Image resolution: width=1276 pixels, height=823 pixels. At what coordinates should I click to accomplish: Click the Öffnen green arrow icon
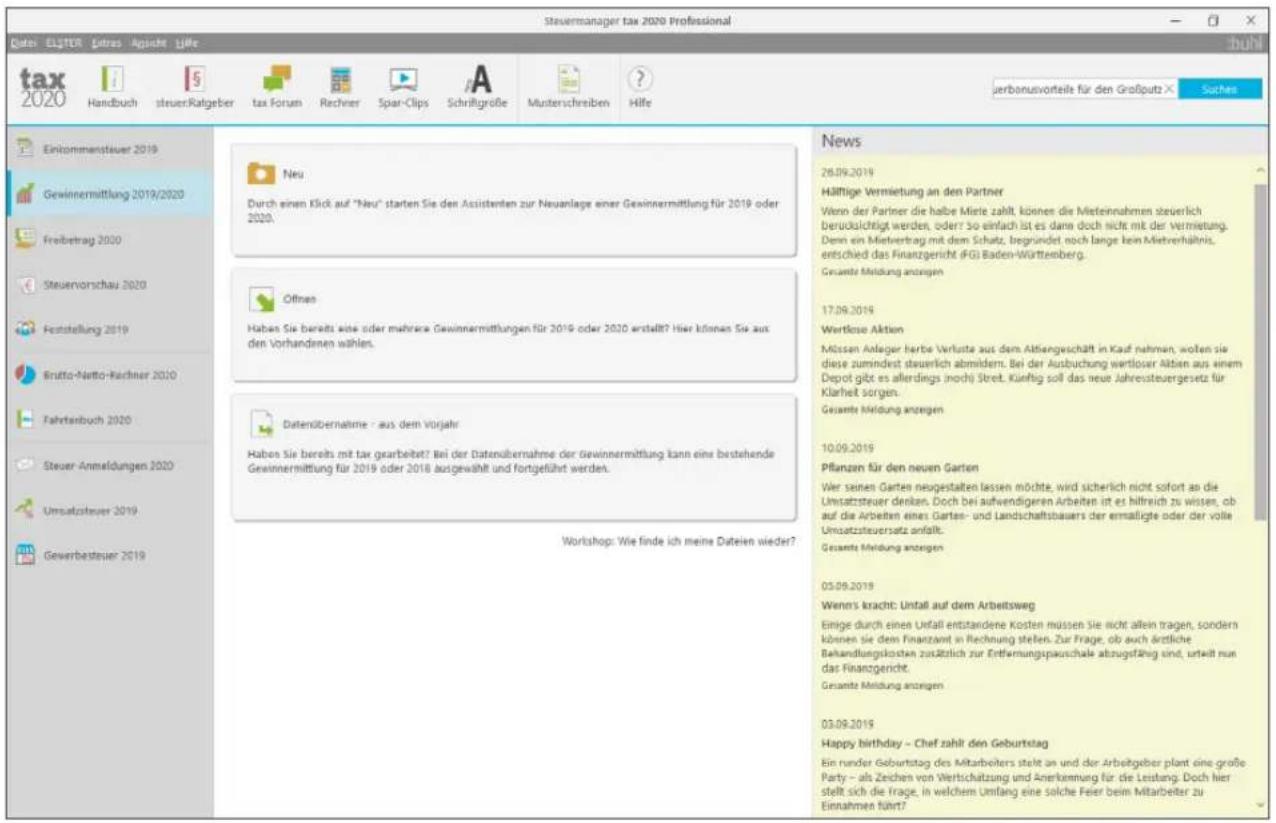click(x=261, y=298)
